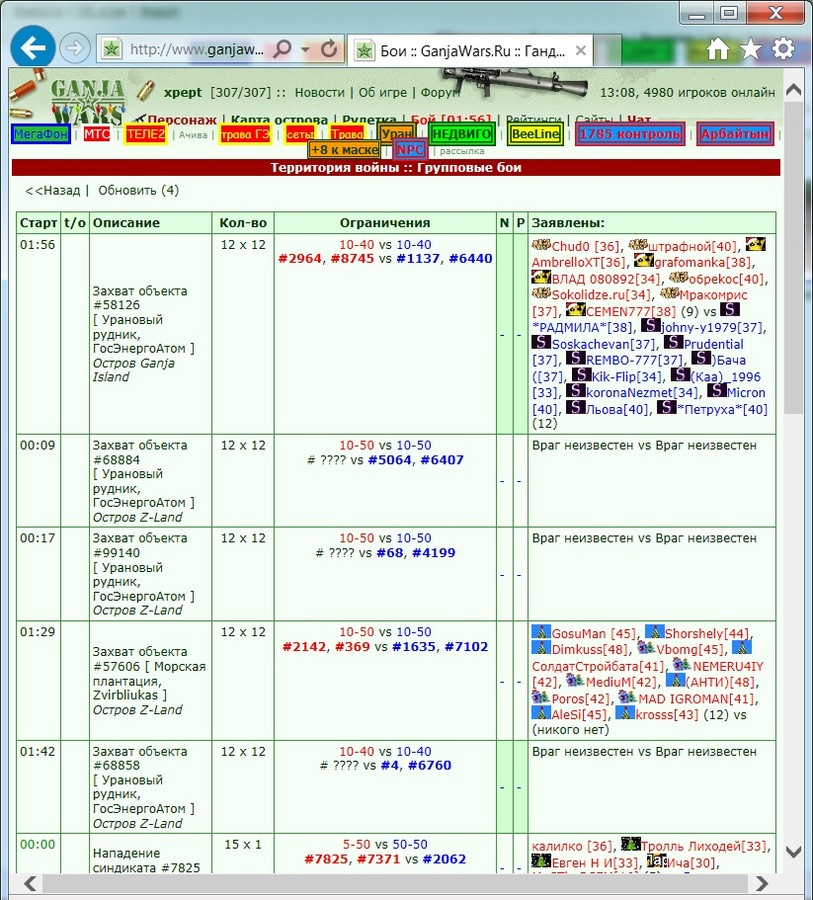Click the S icon before Soskachevan[37]
Image resolution: width=813 pixels, height=900 pixels.
[x=541, y=343]
